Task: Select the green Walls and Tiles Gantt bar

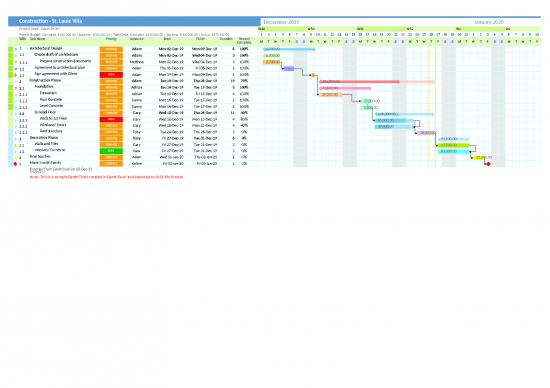Action: [x=454, y=145]
